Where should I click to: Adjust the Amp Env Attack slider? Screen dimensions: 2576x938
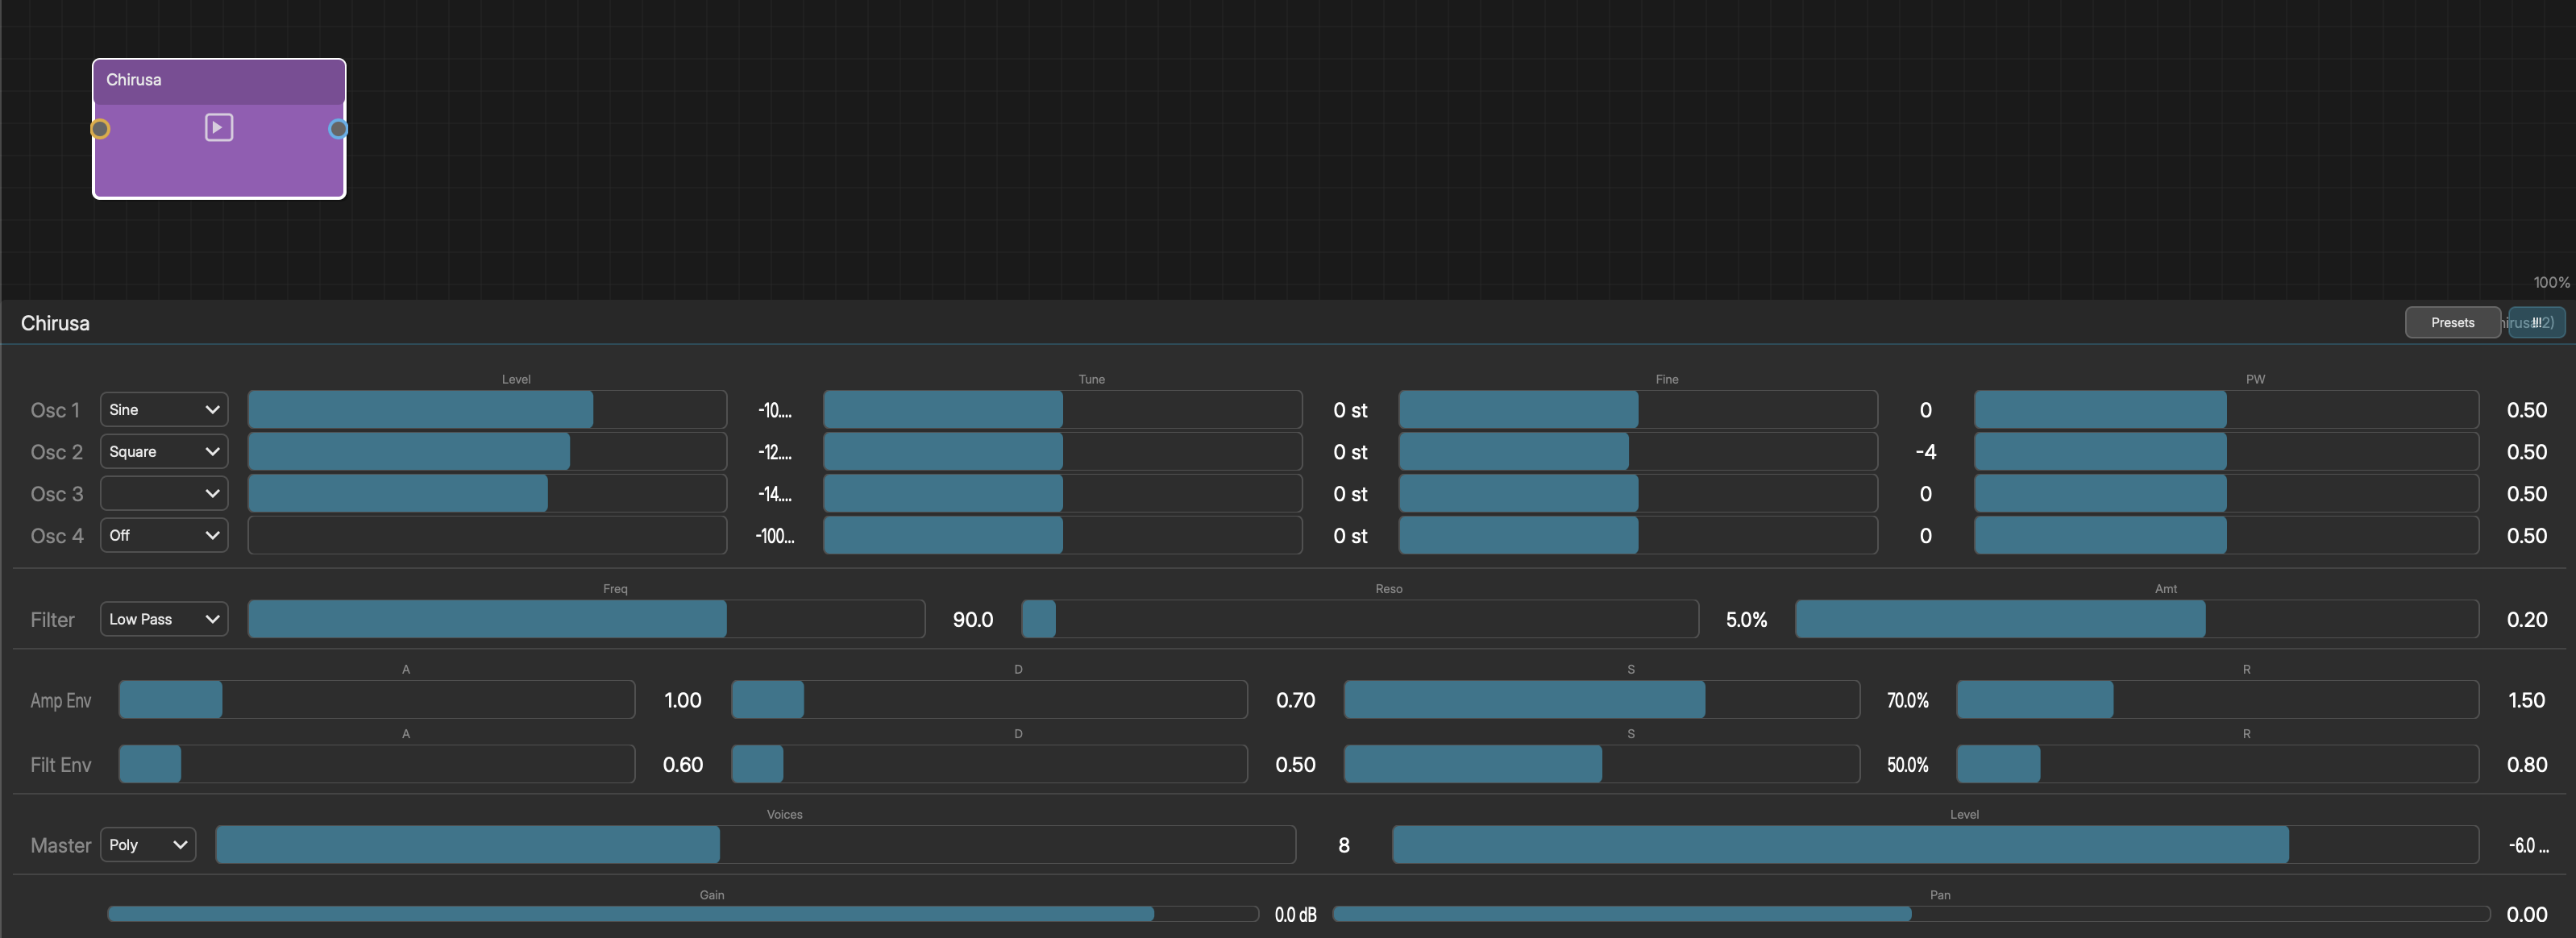coord(377,699)
